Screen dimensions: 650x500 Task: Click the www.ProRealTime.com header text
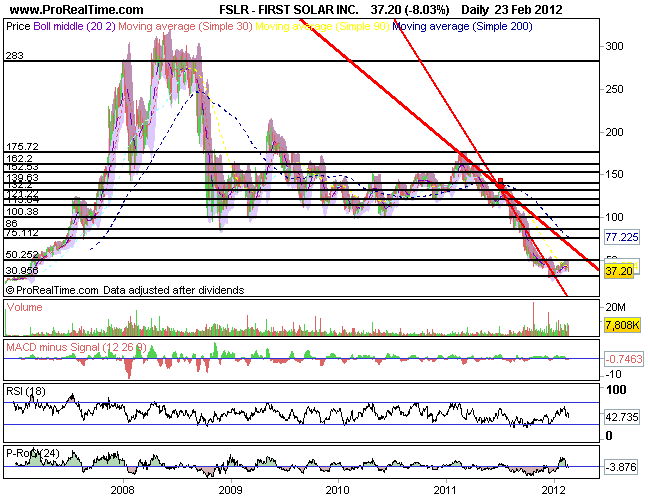[x=76, y=10]
